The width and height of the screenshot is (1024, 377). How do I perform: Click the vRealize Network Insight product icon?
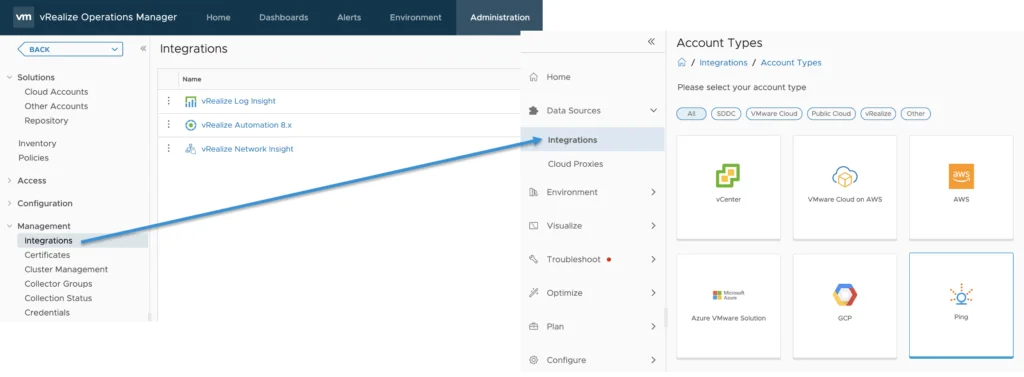tap(191, 149)
